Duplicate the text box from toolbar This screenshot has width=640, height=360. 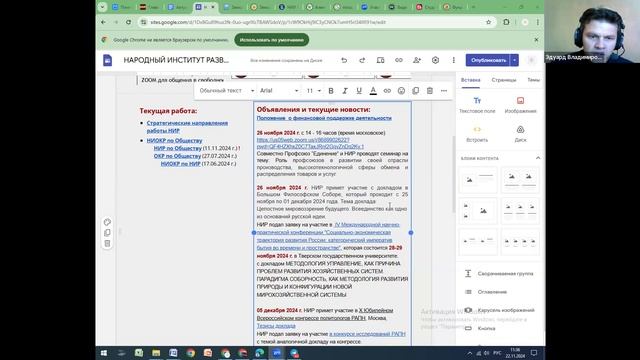click(x=416, y=91)
